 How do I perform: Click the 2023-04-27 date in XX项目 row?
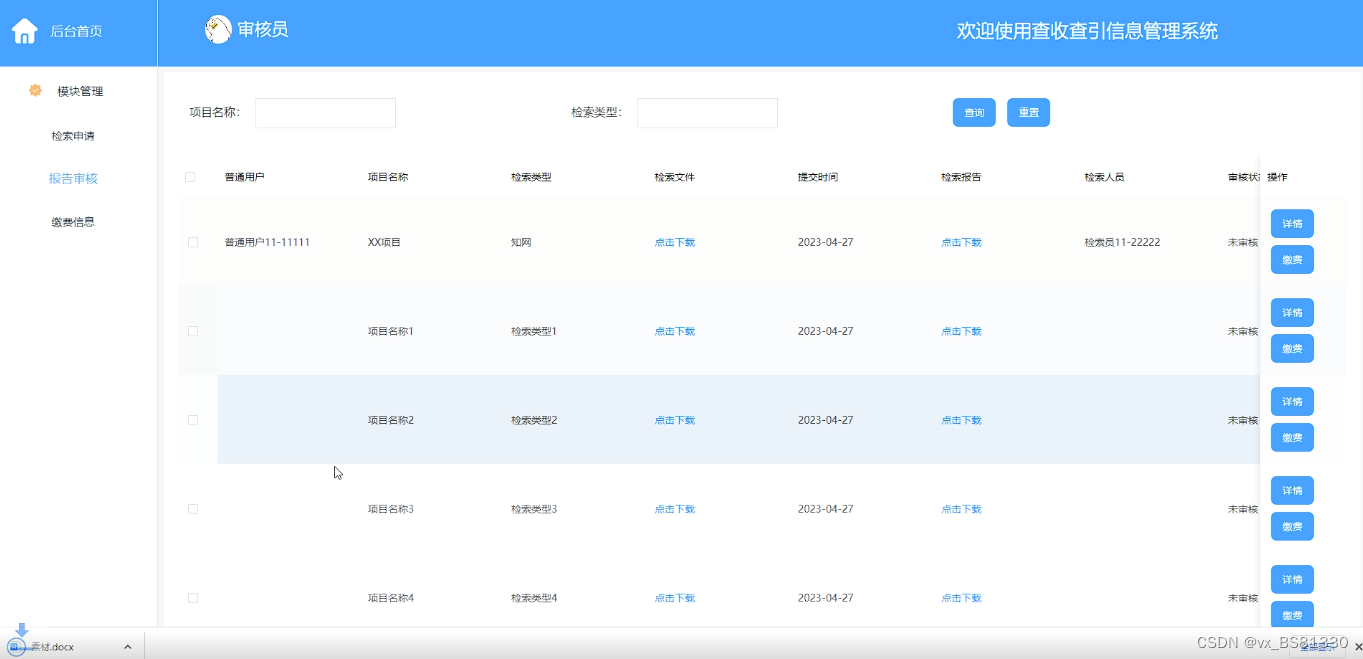click(825, 242)
